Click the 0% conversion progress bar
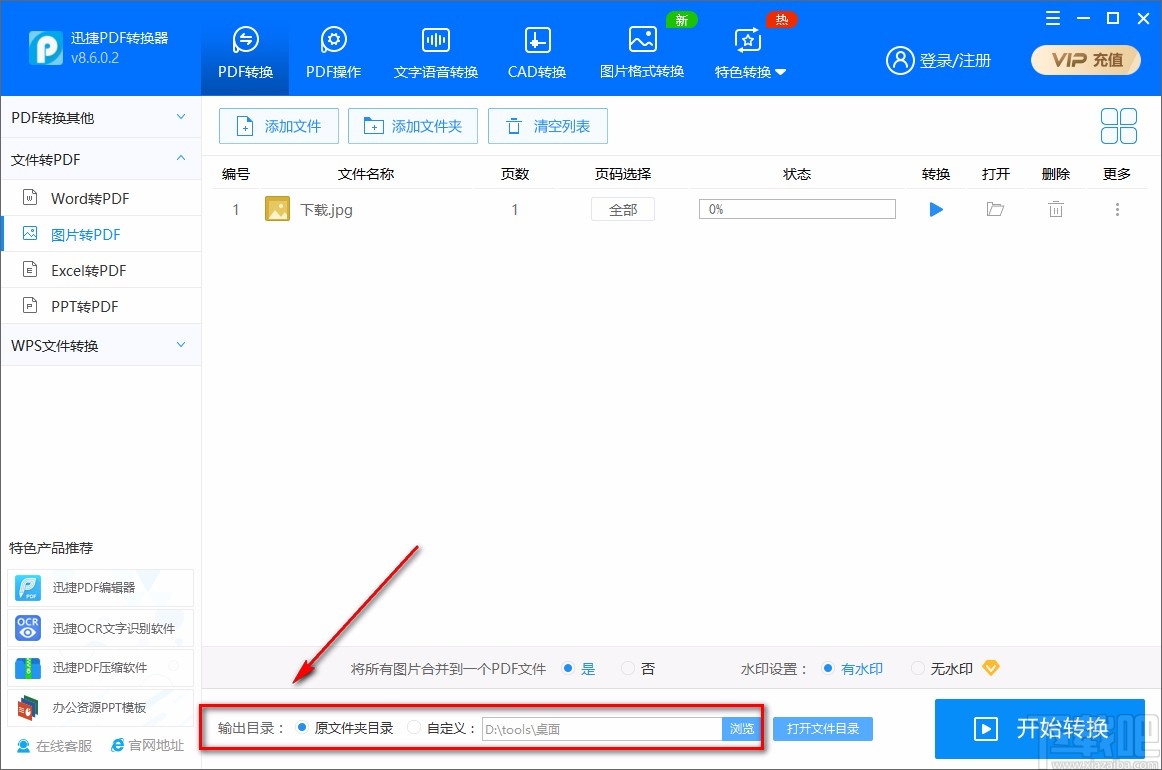 (x=797, y=209)
